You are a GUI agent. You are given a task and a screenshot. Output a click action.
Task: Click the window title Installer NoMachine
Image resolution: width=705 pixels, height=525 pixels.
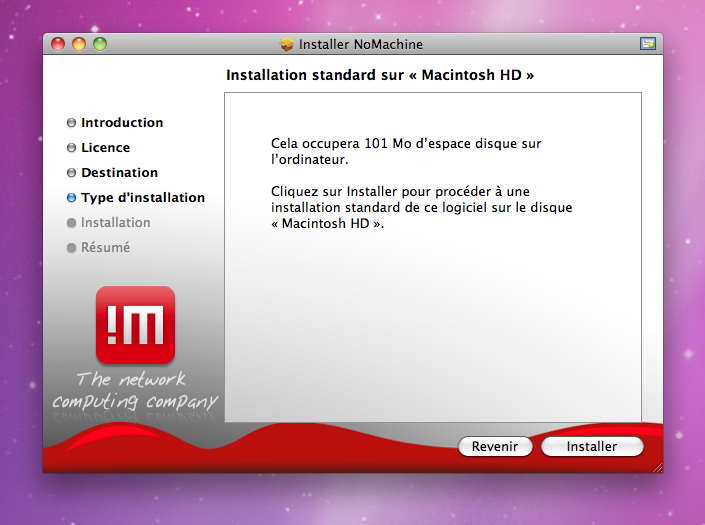tap(361, 44)
